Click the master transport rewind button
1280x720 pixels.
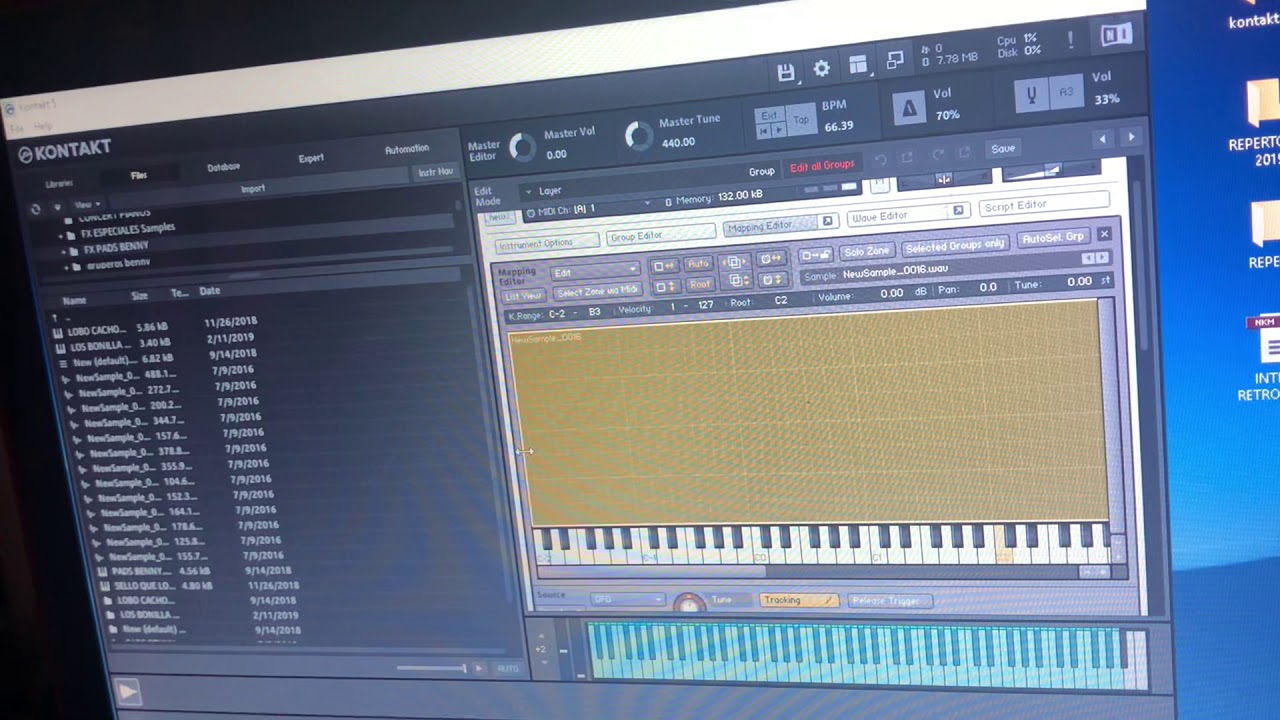[x=763, y=131]
